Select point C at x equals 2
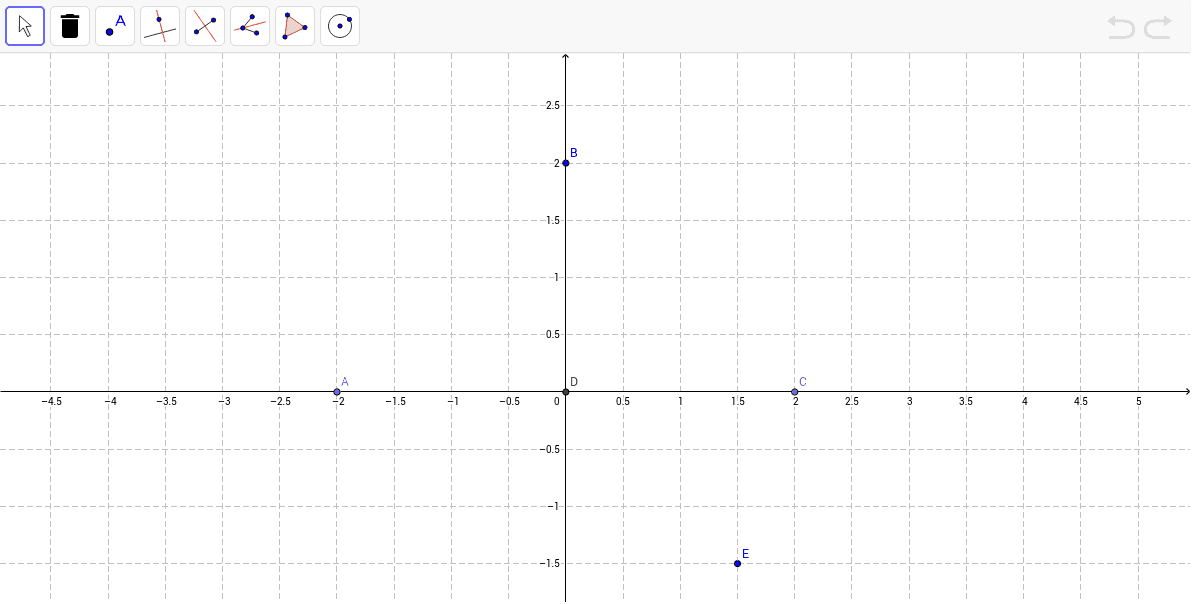The width and height of the screenshot is (1192, 604). pyautogui.click(x=794, y=392)
